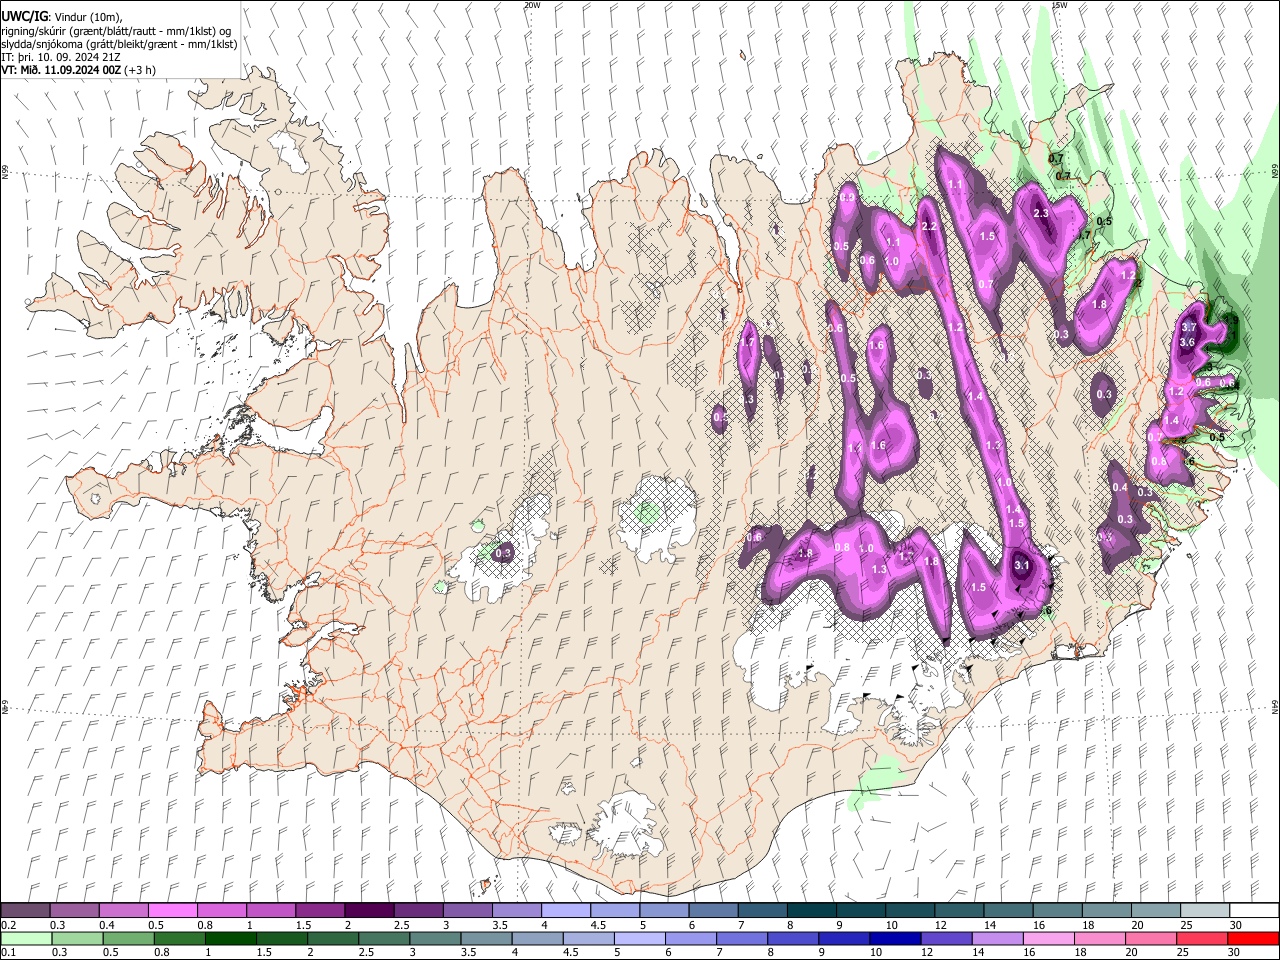Select the dark teal 8 swatch in upper legend

tap(811, 911)
